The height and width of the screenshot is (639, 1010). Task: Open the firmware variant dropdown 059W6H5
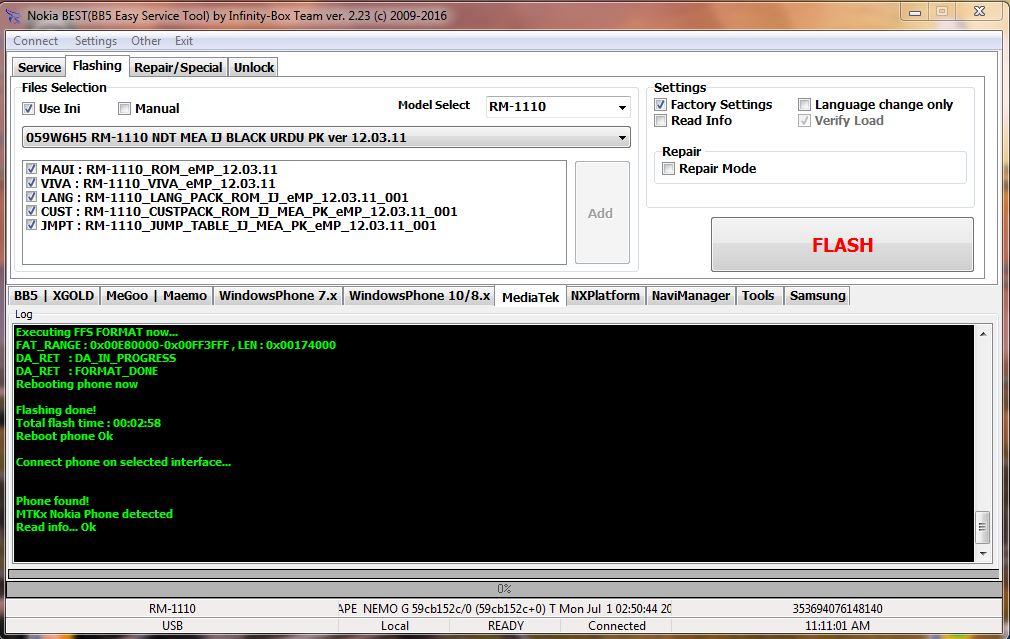pyautogui.click(x=326, y=137)
